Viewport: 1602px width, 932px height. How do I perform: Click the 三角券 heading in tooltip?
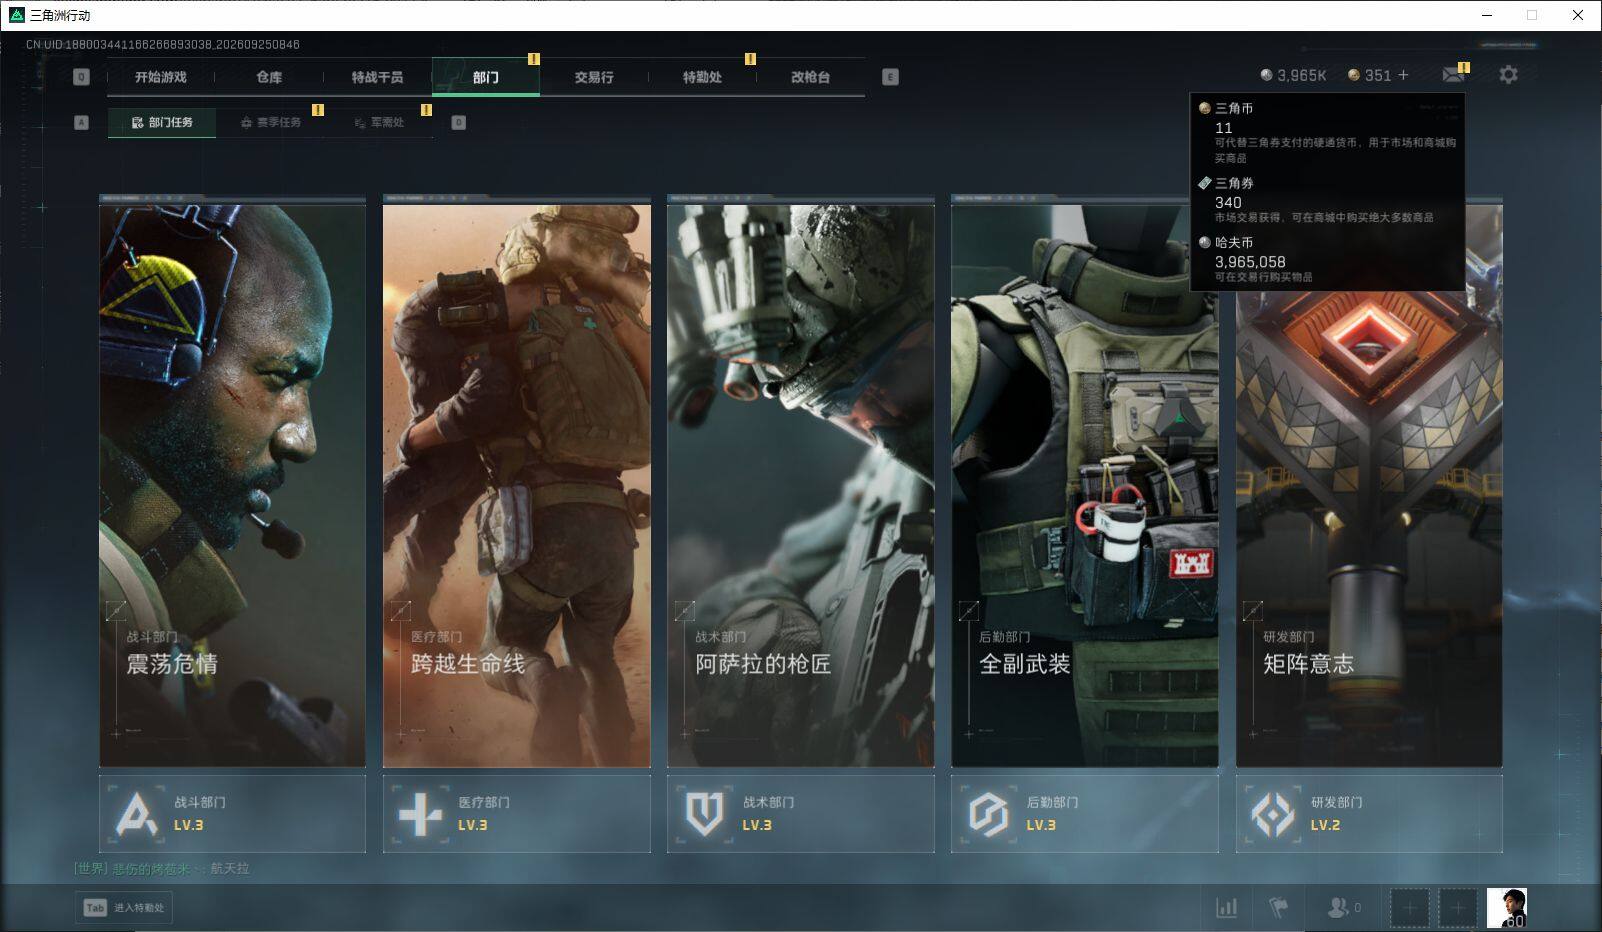[1234, 183]
